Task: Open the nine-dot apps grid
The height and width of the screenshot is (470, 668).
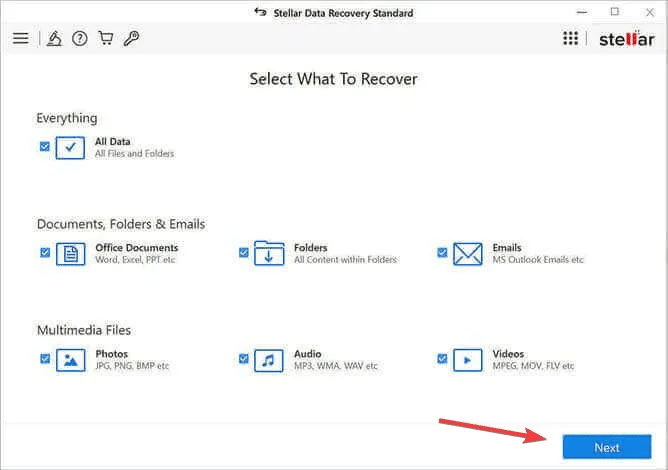Action: pyautogui.click(x=570, y=39)
